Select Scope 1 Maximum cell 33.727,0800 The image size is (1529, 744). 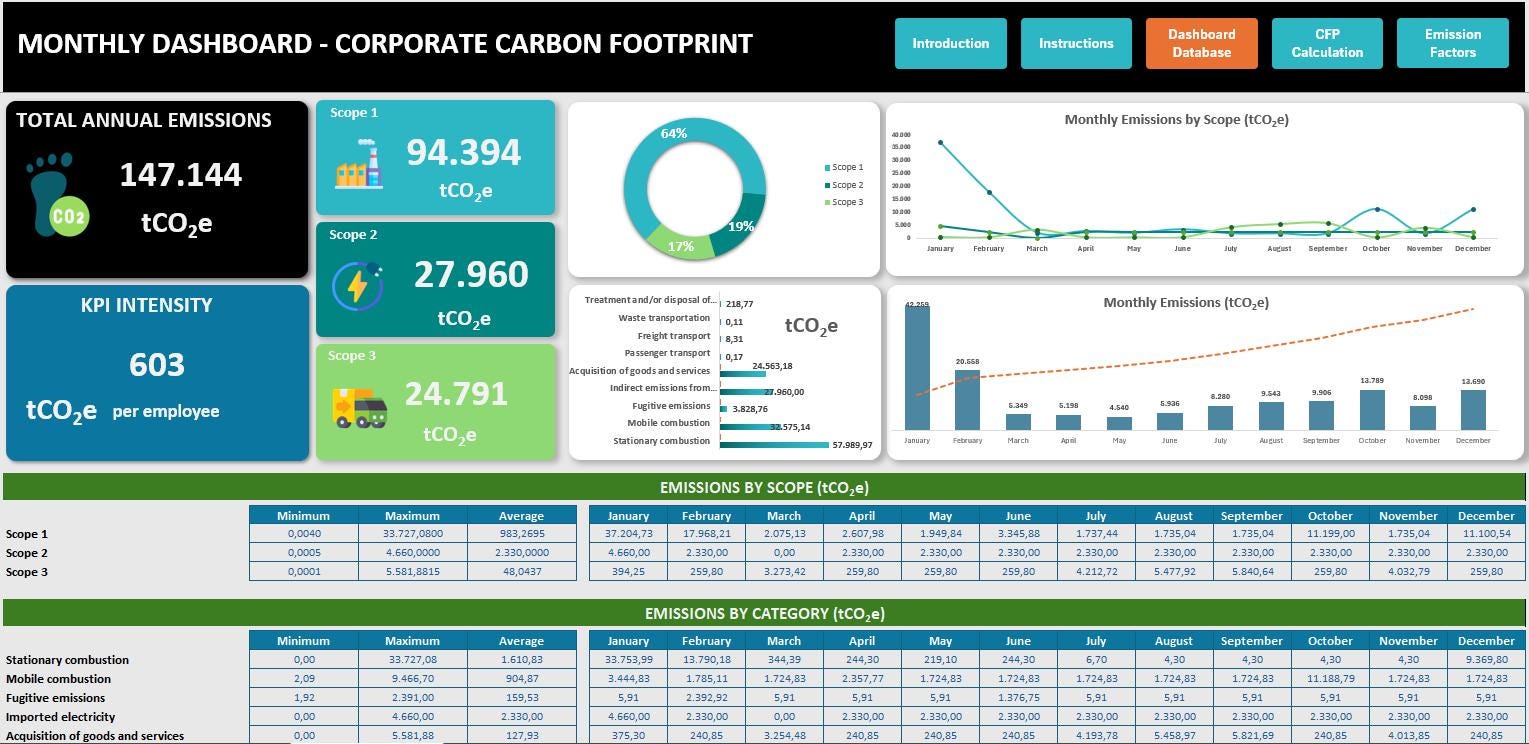(412, 534)
